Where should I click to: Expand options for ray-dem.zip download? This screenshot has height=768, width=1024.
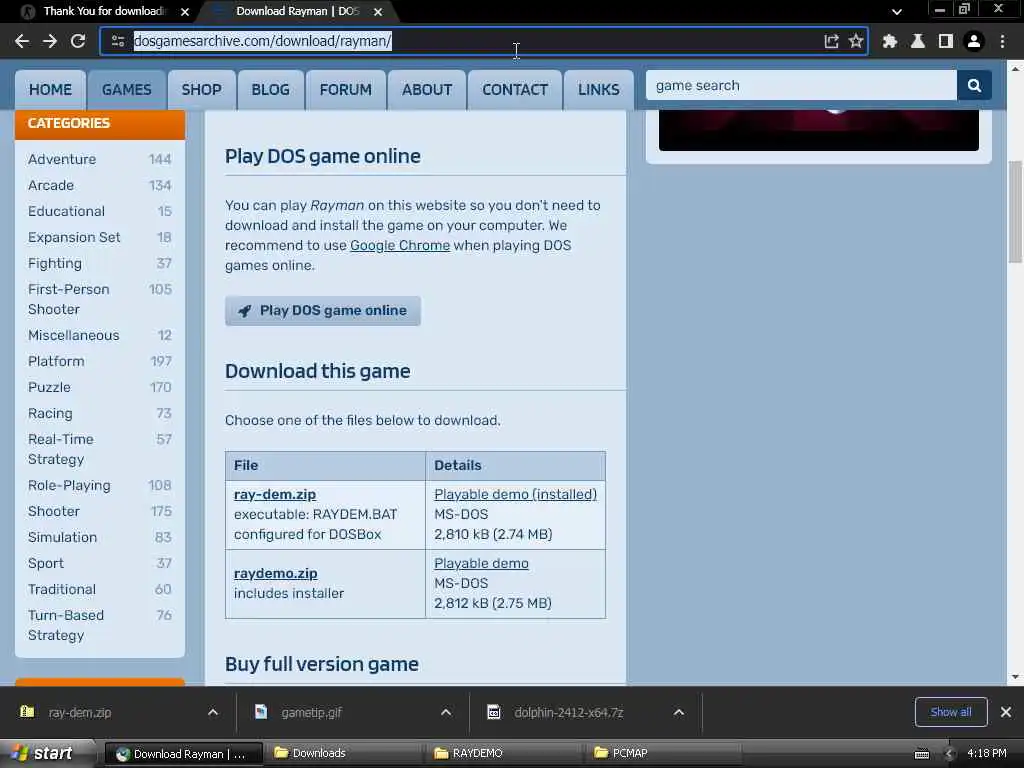(x=213, y=712)
